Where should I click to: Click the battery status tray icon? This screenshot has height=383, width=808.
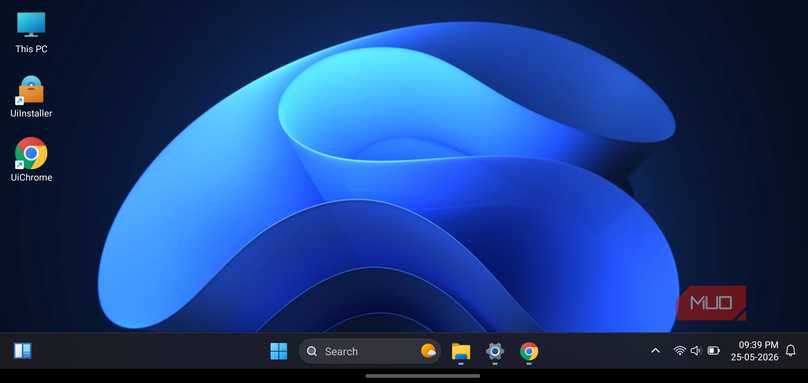click(713, 351)
